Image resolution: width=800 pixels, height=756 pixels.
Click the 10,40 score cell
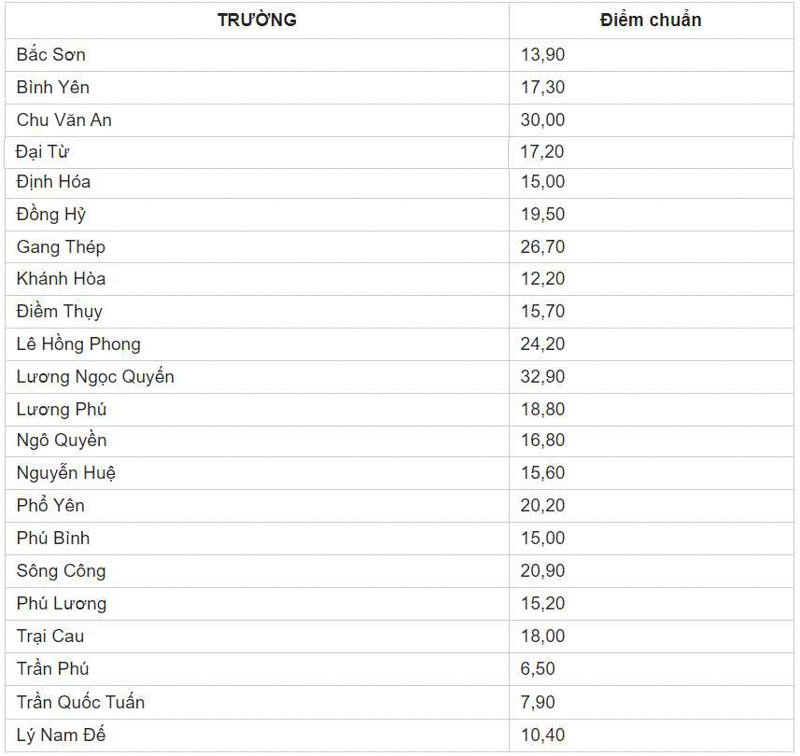pyautogui.click(x=543, y=735)
